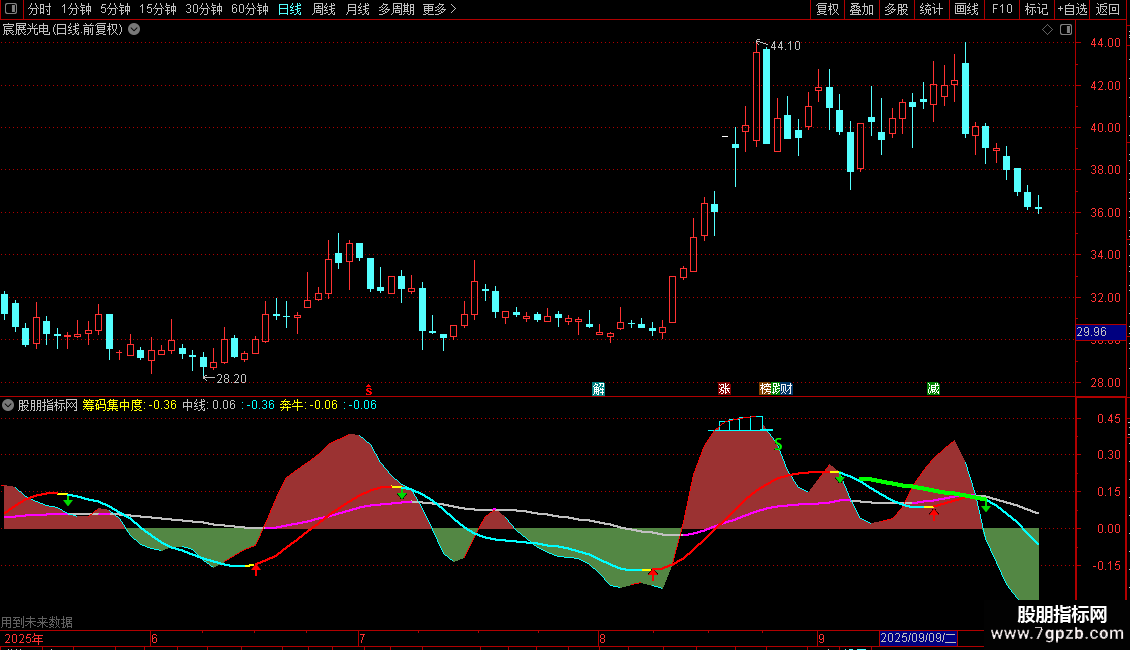Click the 中线 indicator value label
The height and width of the screenshot is (650, 1130).
pos(209,405)
